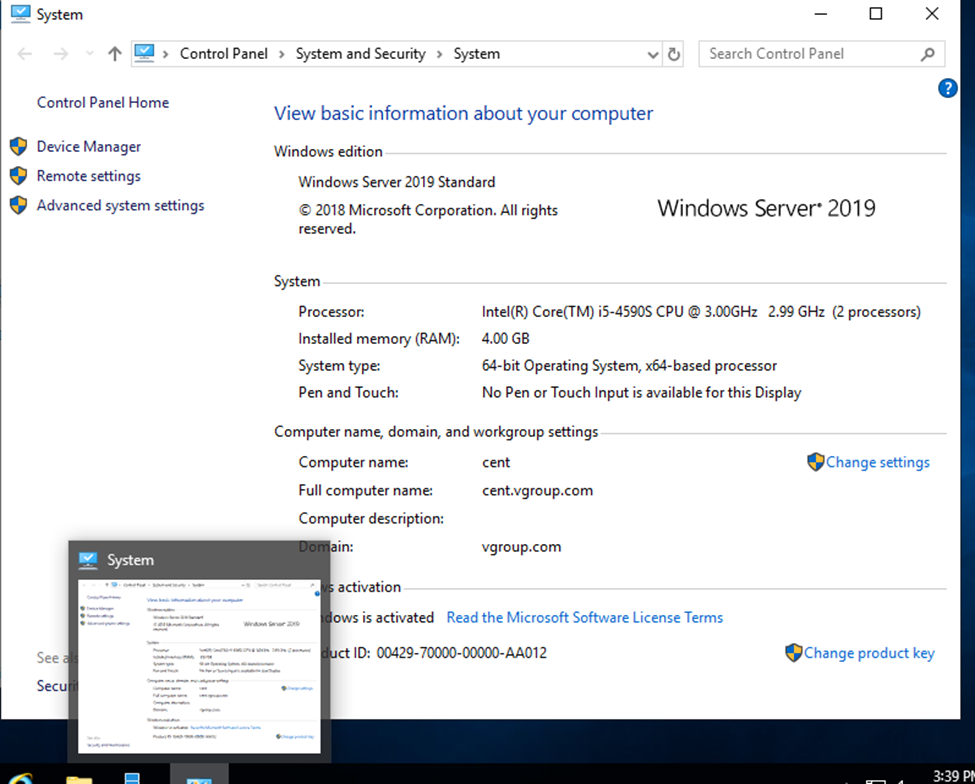This screenshot has height=784, width=975.
Task: Open Advanced system settings
Action: (x=120, y=205)
